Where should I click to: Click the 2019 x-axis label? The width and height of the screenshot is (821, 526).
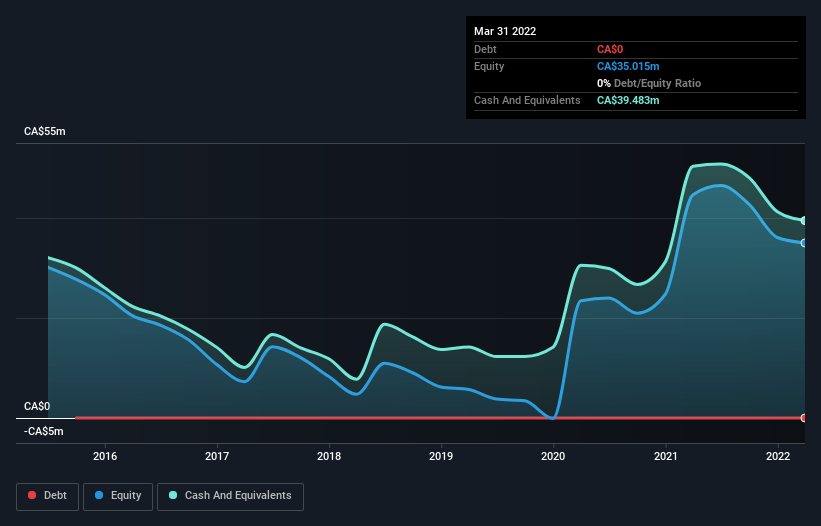[441, 456]
